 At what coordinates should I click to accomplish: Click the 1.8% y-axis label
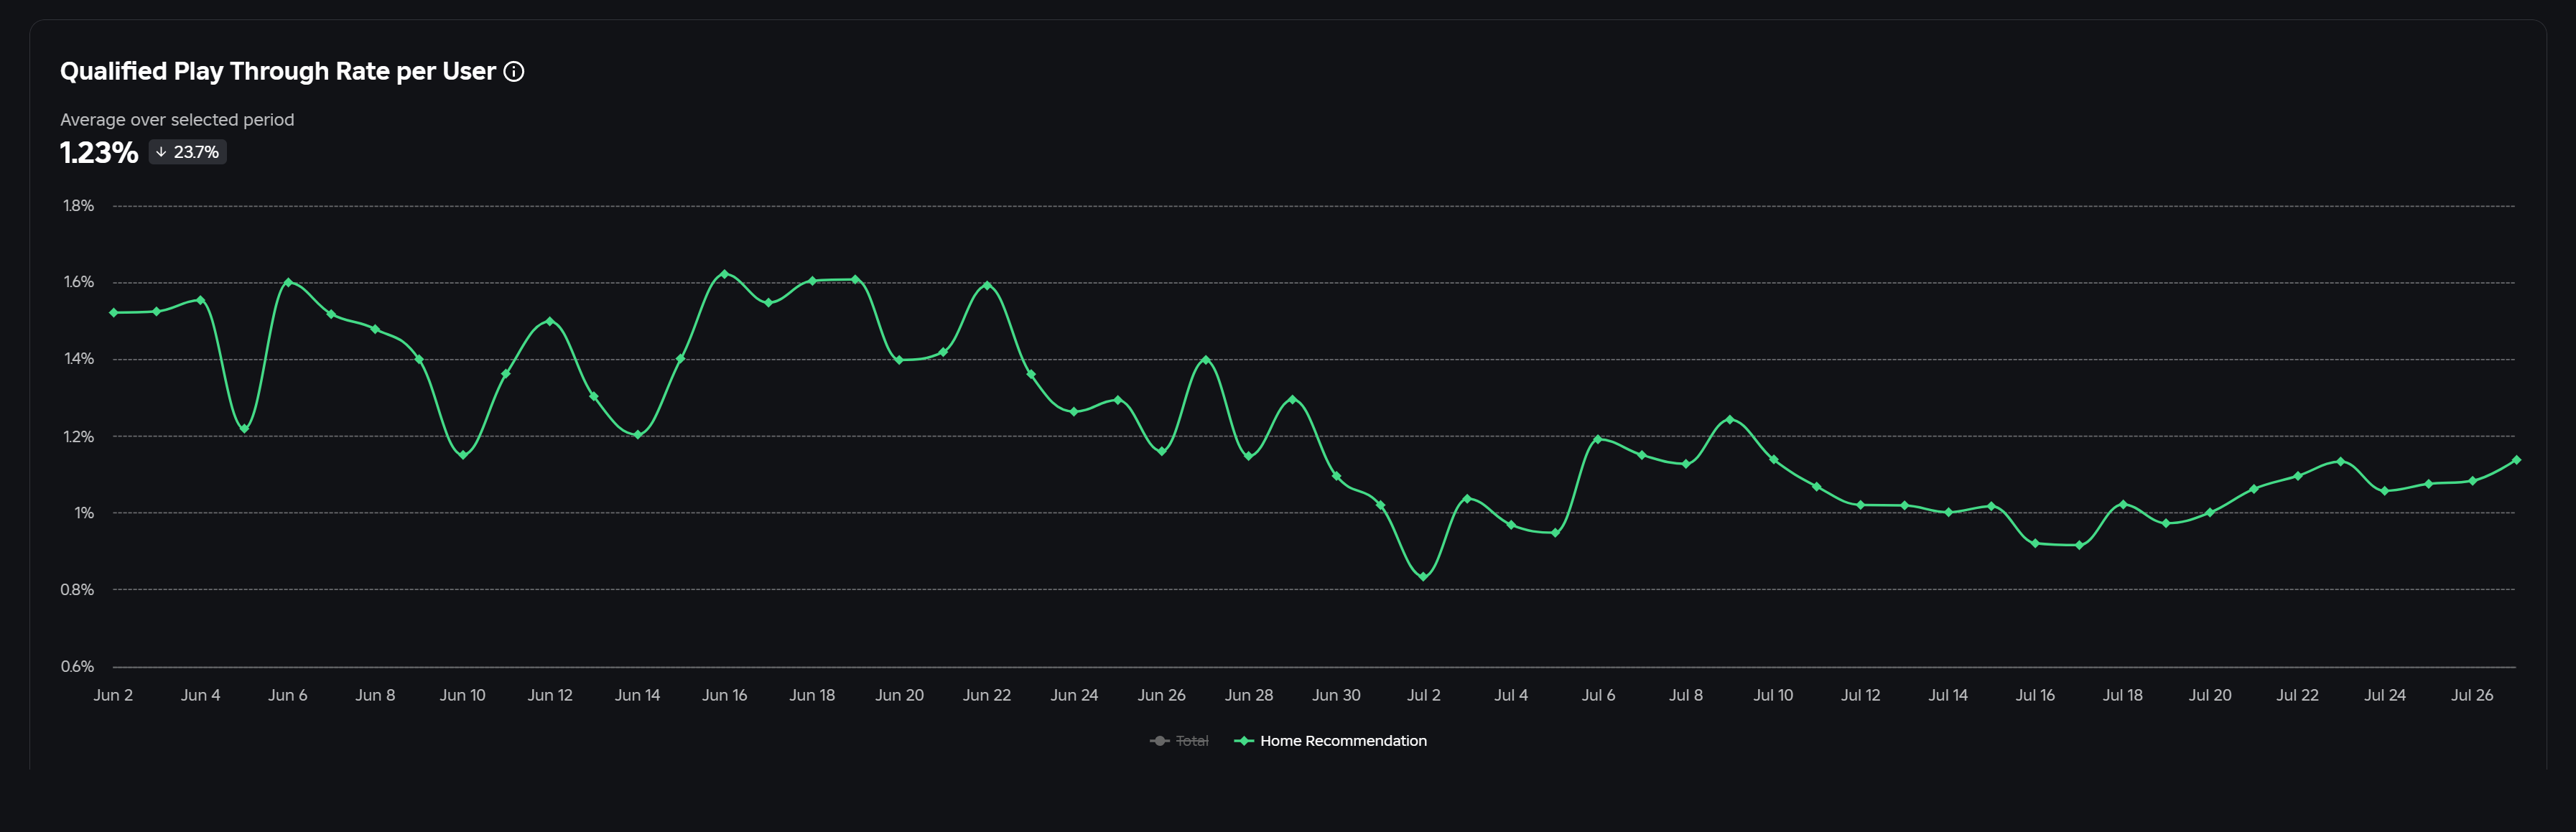(78, 206)
